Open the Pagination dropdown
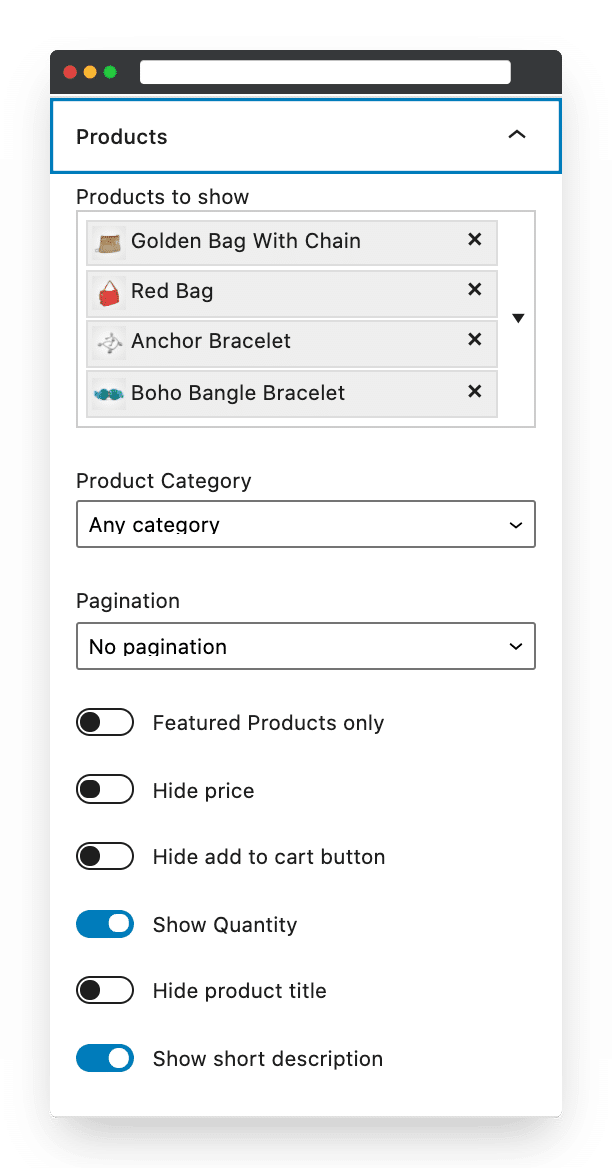Viewport: 612px width, 1168px height. (306, 646)
